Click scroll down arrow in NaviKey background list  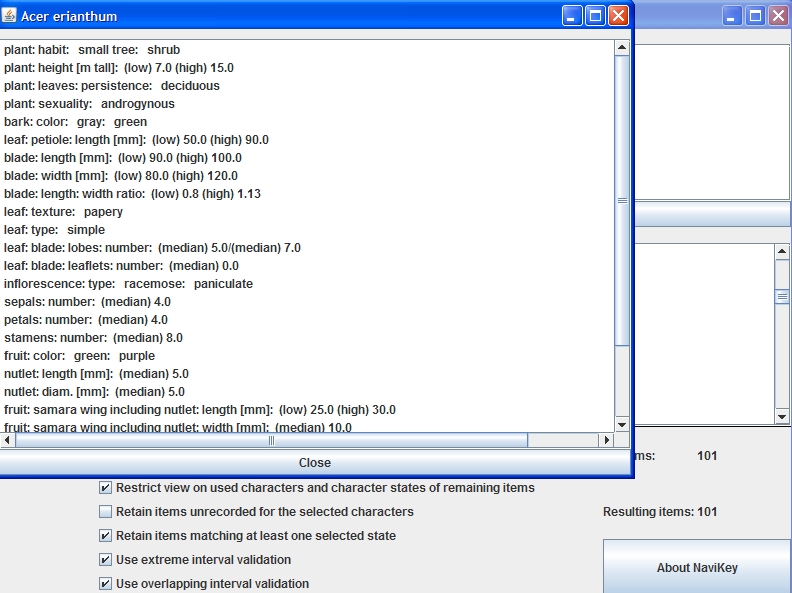coord(782,417)
